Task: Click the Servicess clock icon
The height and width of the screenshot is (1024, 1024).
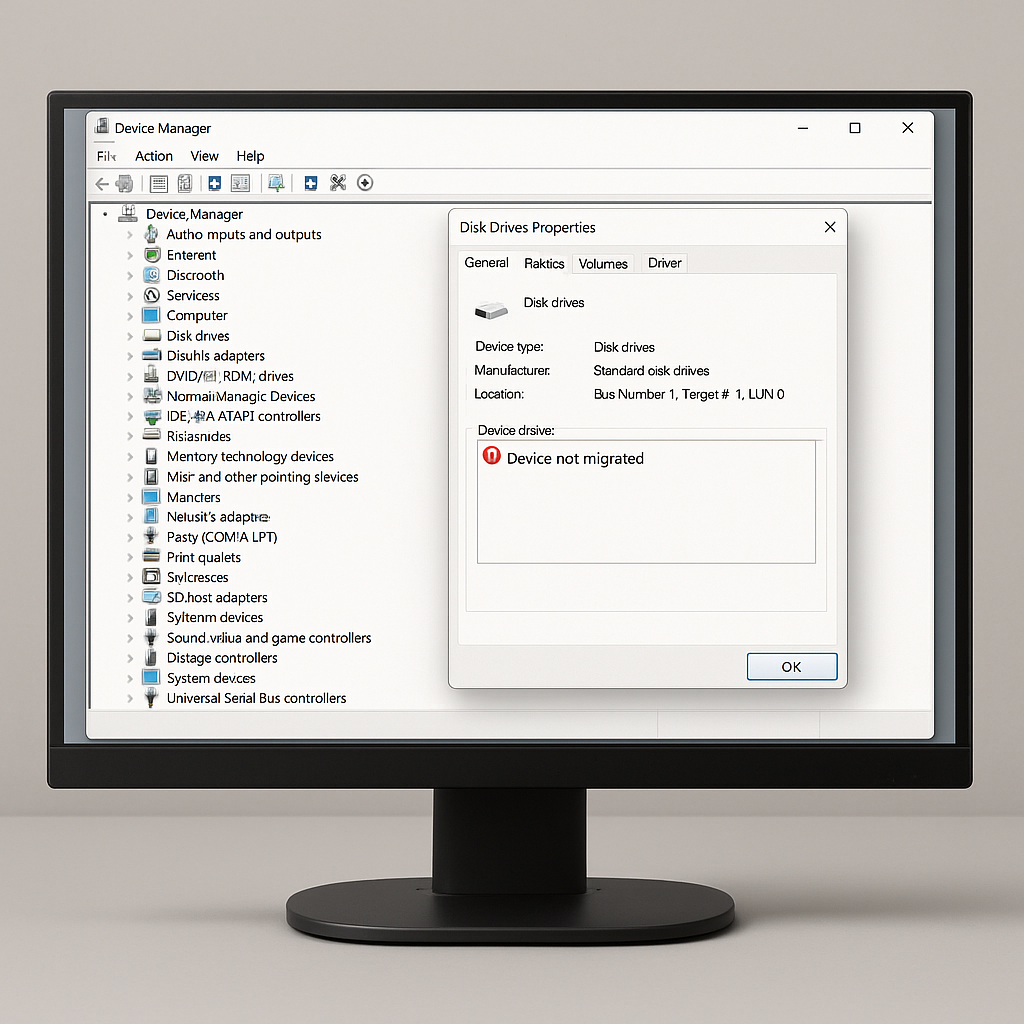Action: click(152, 295)
